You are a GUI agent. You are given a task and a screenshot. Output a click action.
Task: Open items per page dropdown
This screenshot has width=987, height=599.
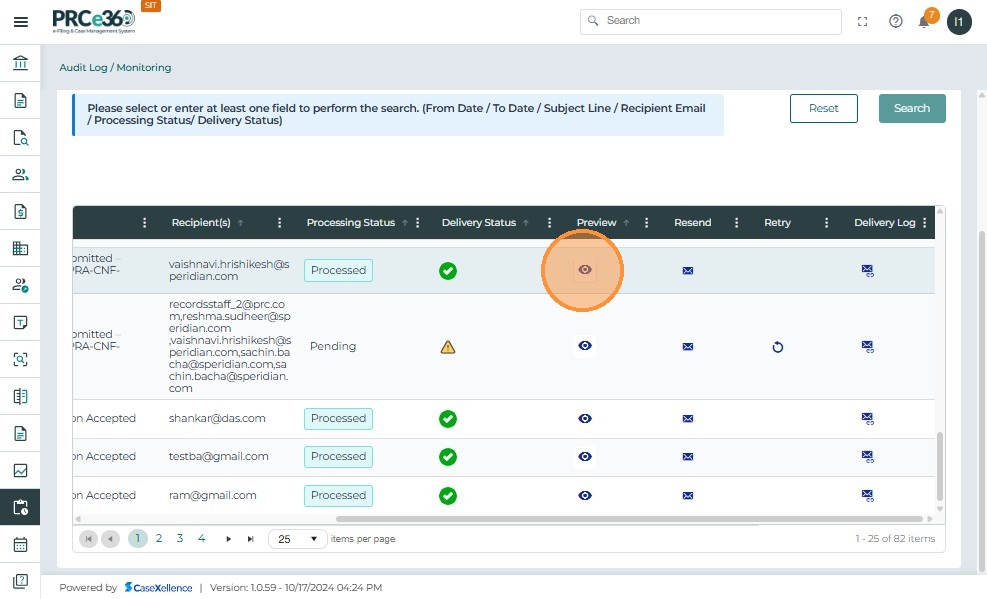coord(298,539)
